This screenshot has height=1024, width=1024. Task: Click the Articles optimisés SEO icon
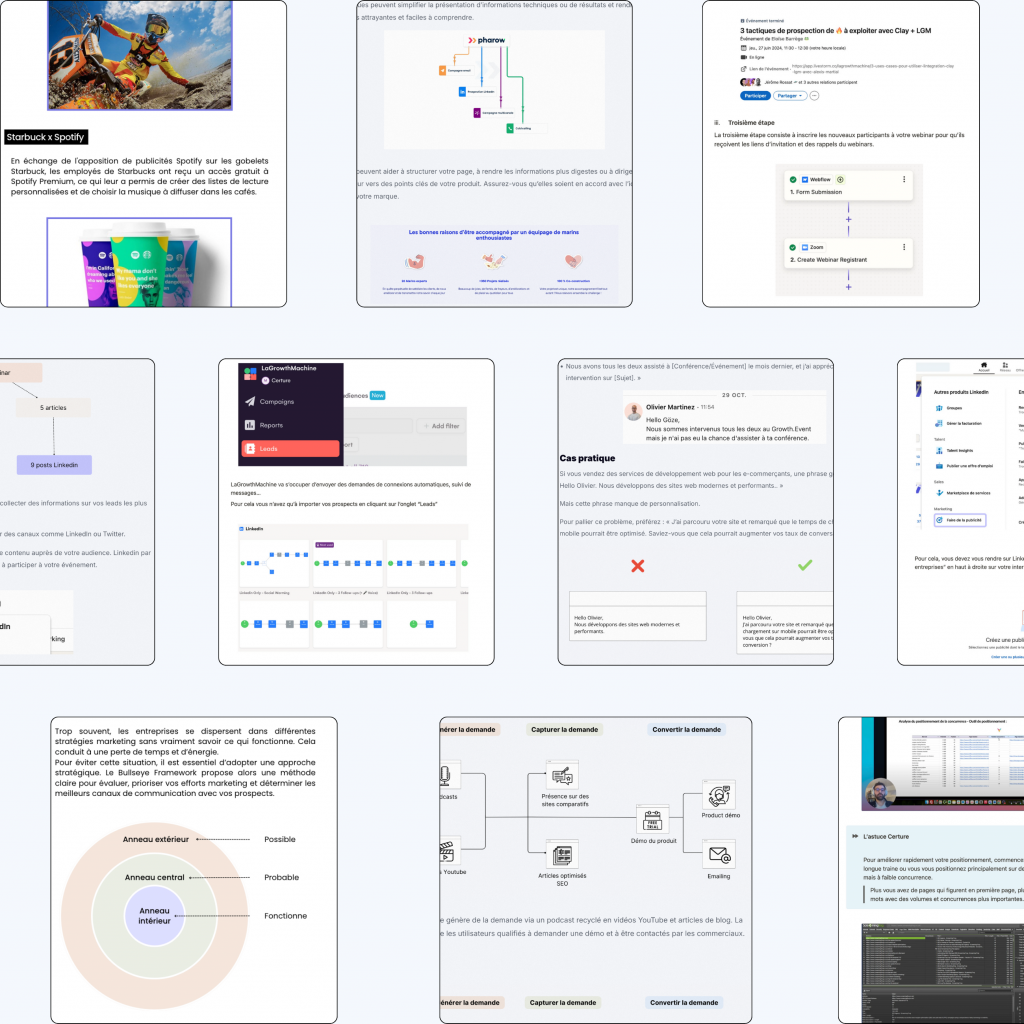[561, 856]
